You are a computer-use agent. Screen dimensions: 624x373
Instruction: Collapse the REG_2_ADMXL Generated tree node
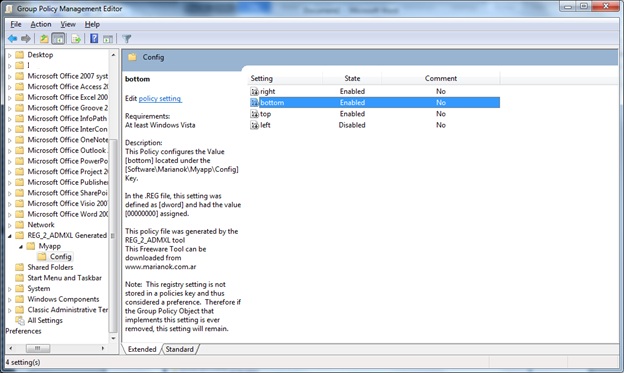[10, 236]
